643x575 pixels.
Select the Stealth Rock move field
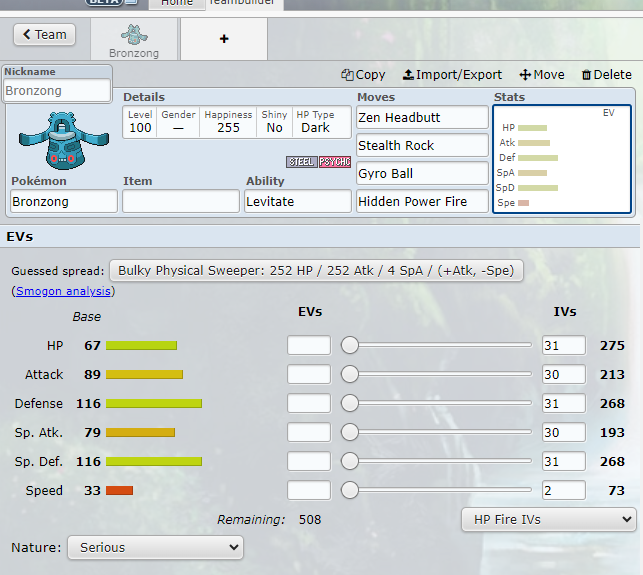click(422, 146)
